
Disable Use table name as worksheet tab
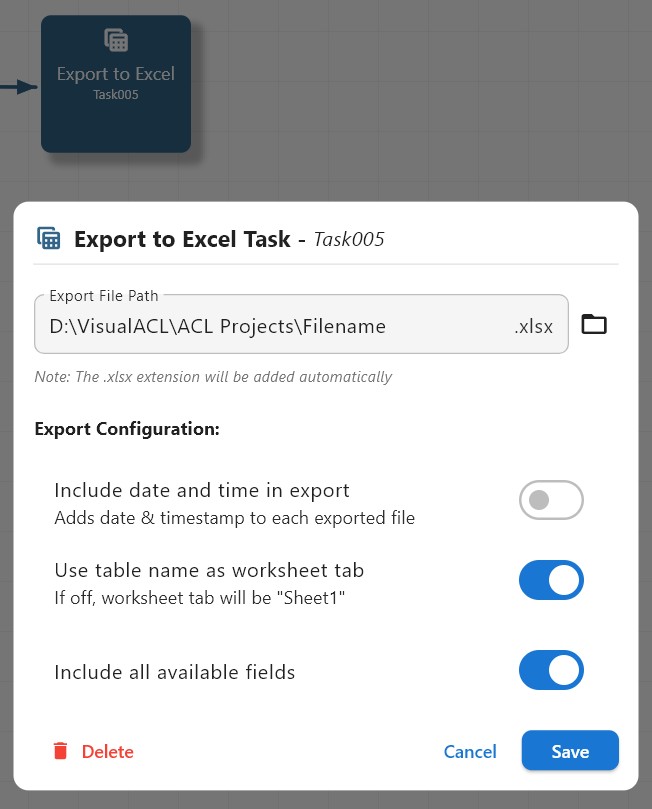(x=551, y=580)
